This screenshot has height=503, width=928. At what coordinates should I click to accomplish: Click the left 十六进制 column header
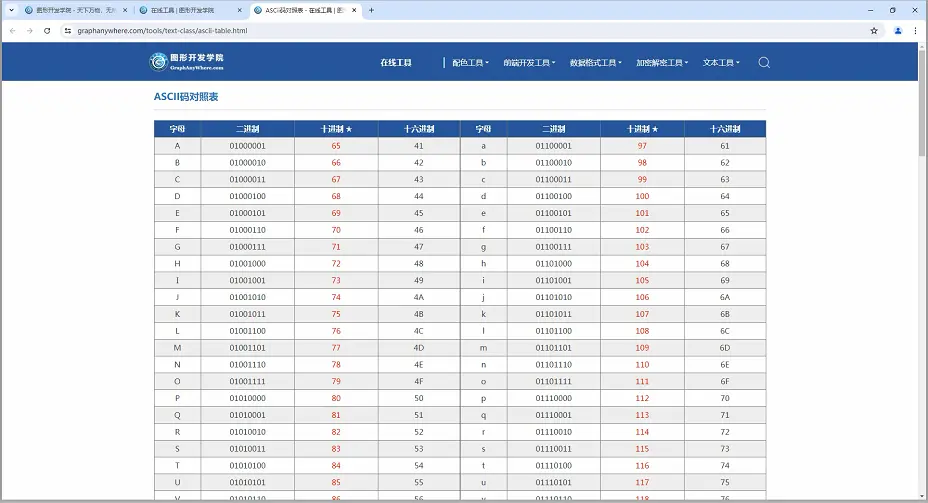point(419,128)
